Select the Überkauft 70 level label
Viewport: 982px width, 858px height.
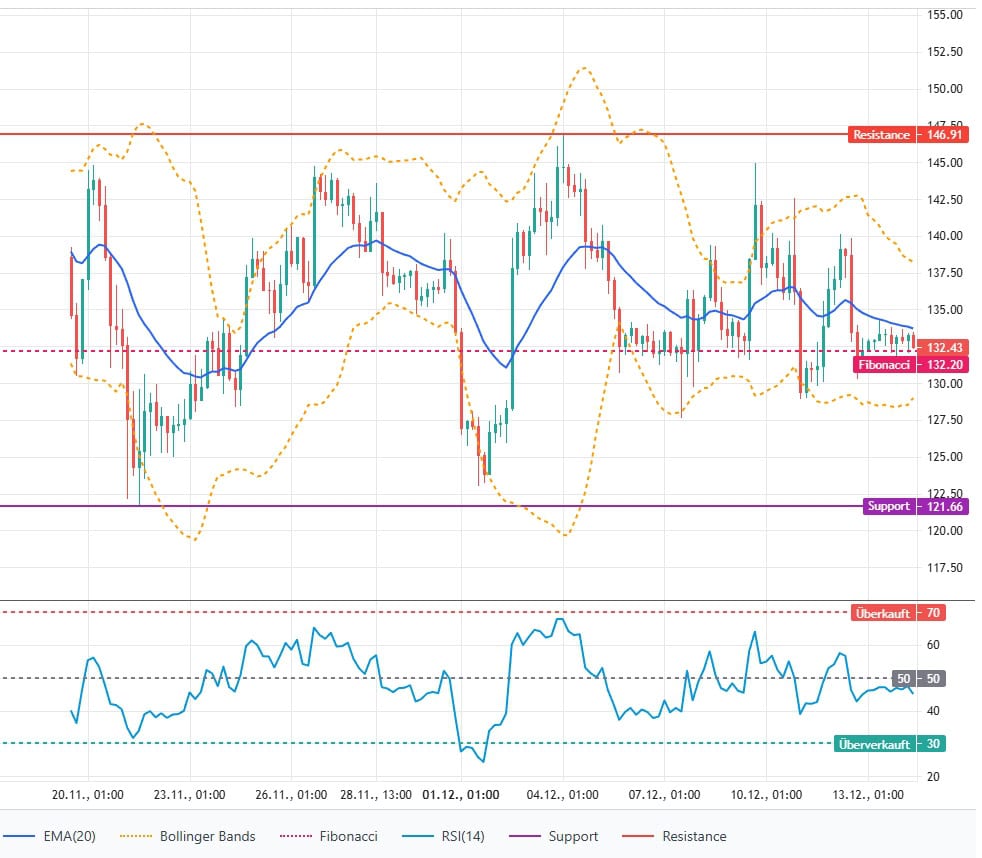897,613
